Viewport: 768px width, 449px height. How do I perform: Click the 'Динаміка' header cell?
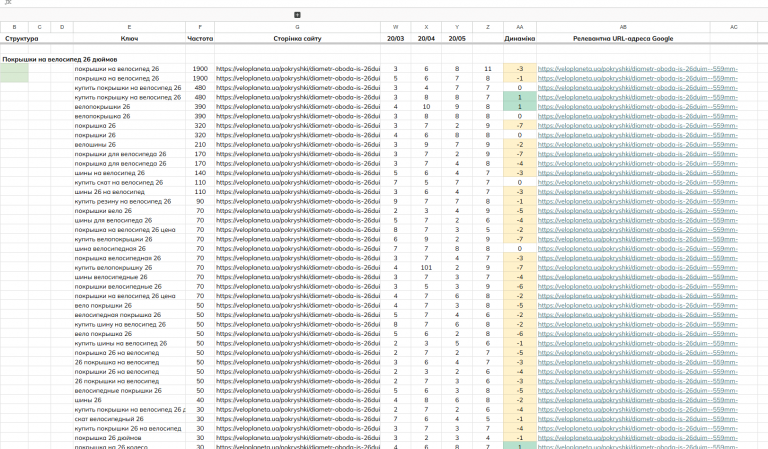520,38
